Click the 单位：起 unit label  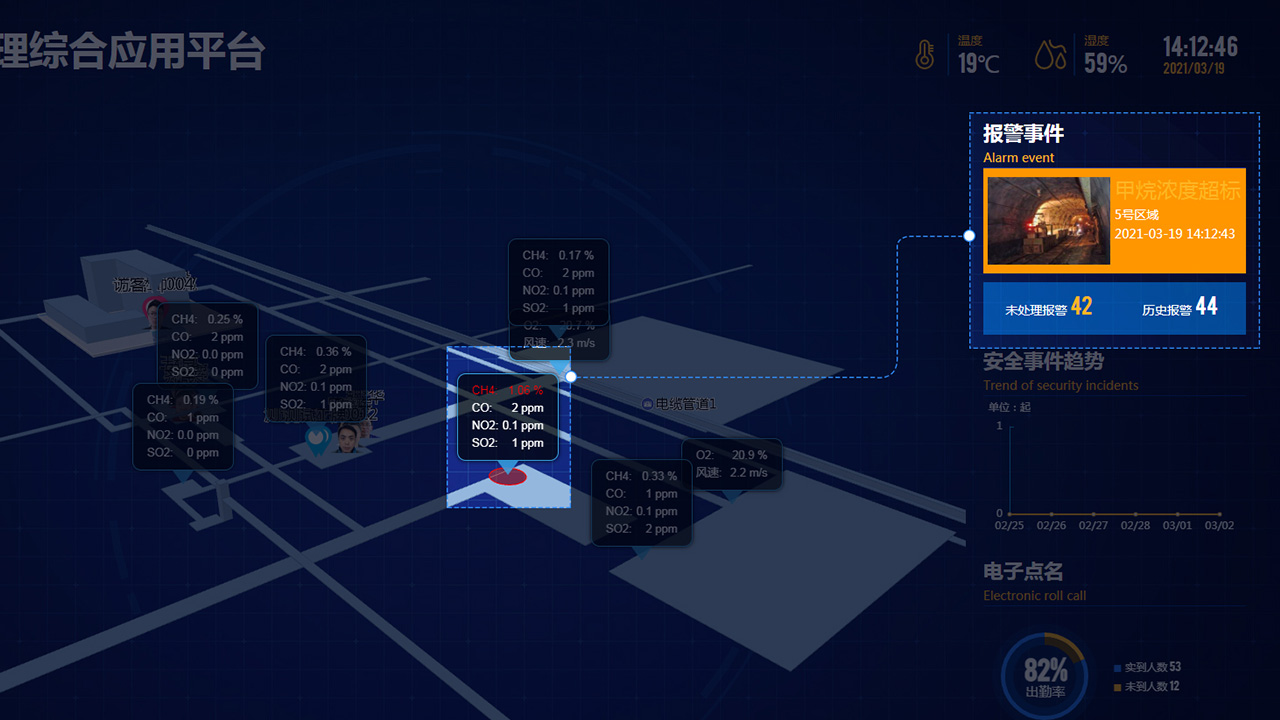[x=1009, y=407]
